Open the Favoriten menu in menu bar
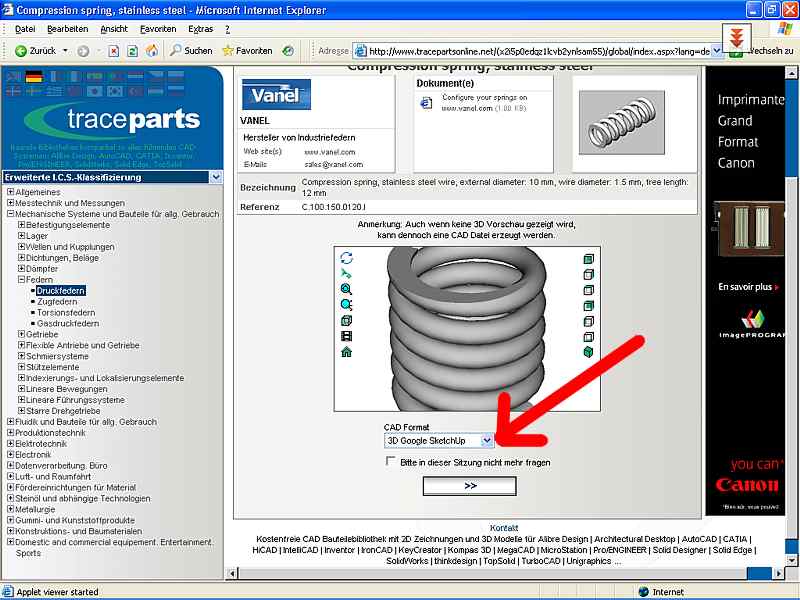800x600 pixels. click(158, 29)
